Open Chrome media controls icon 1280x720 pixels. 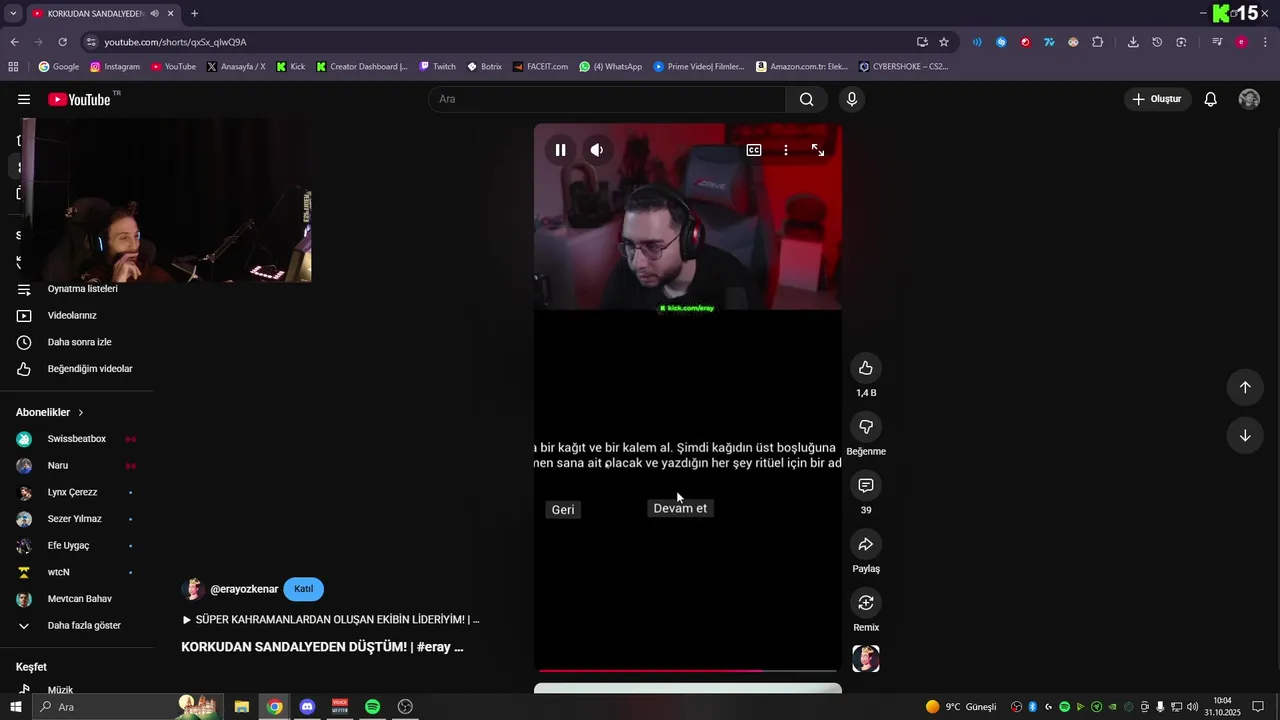(x=1217, y=42)
